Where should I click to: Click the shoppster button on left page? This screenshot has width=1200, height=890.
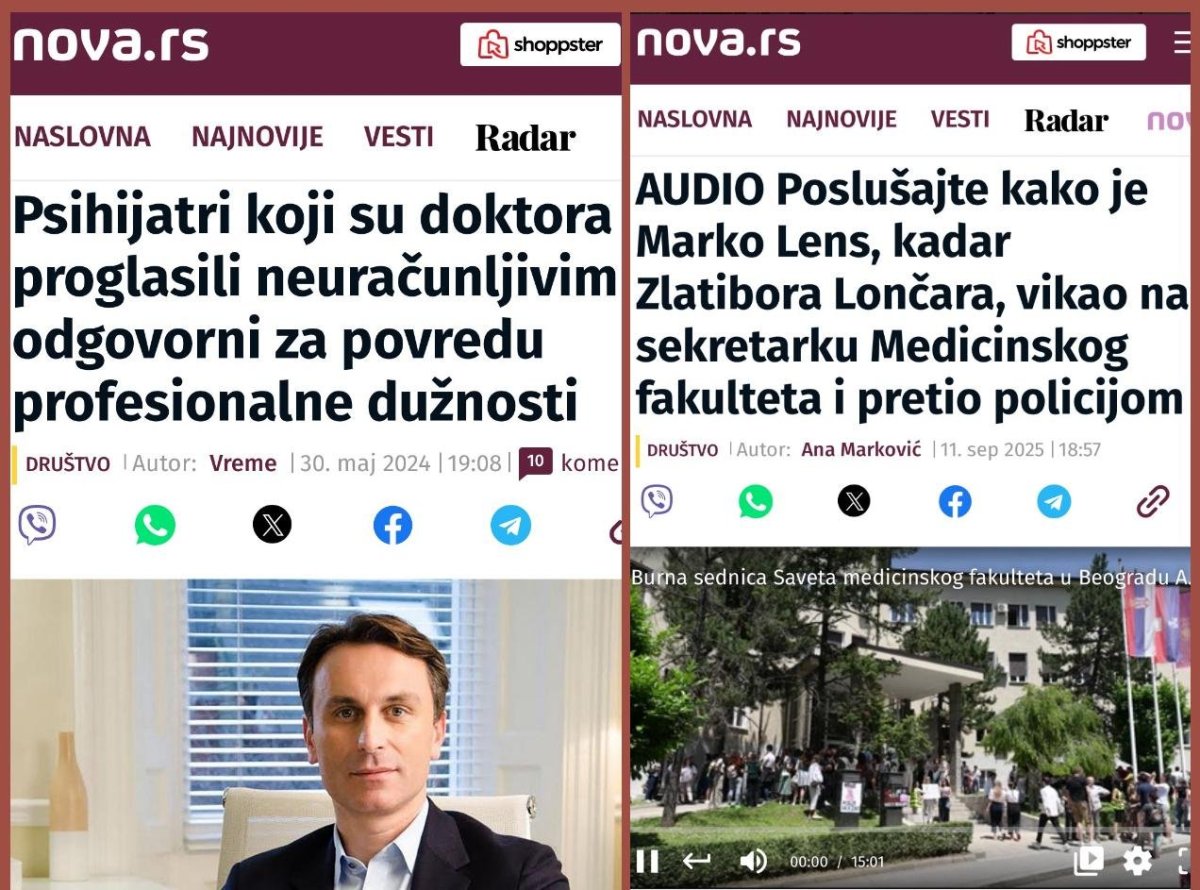click(540, 45)
